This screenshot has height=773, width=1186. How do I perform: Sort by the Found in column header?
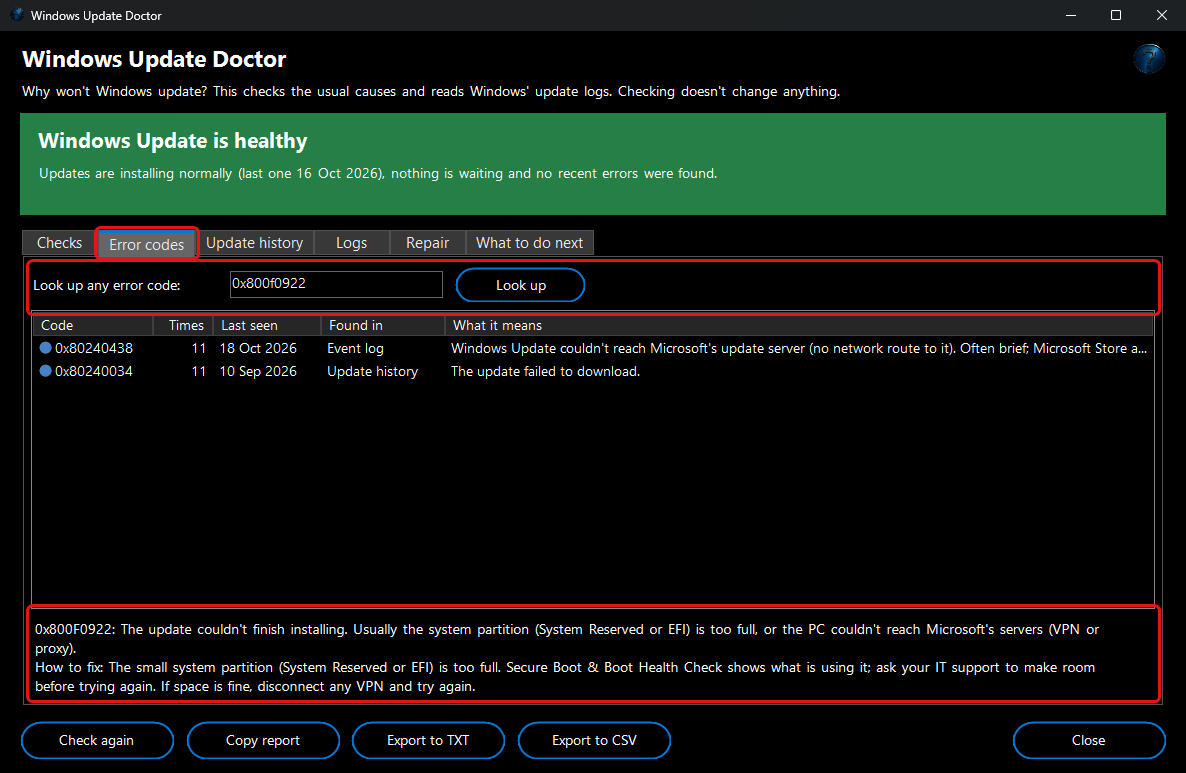point(383,325)
